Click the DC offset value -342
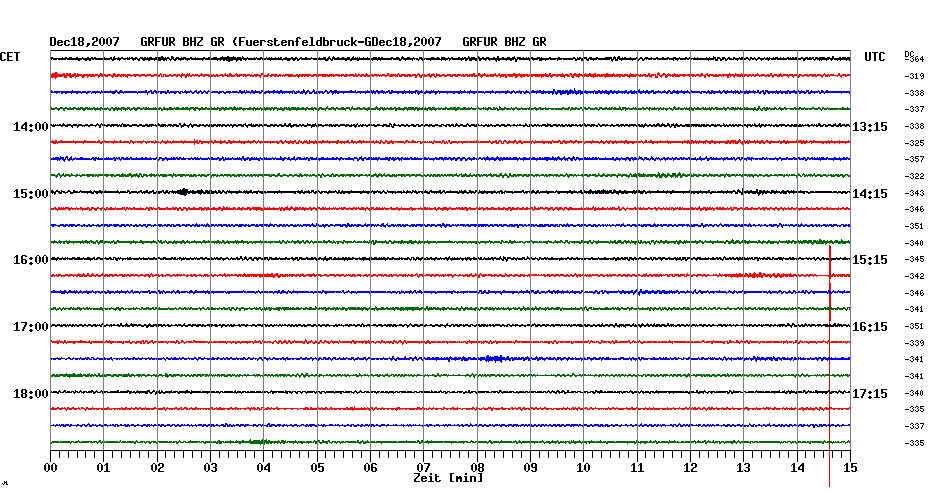This screenshot has width=930, height=494. pos(915,276)
